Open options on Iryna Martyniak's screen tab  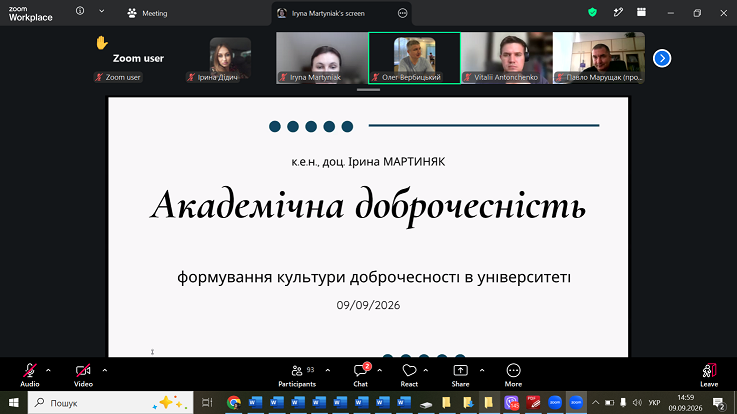[402, 13]
